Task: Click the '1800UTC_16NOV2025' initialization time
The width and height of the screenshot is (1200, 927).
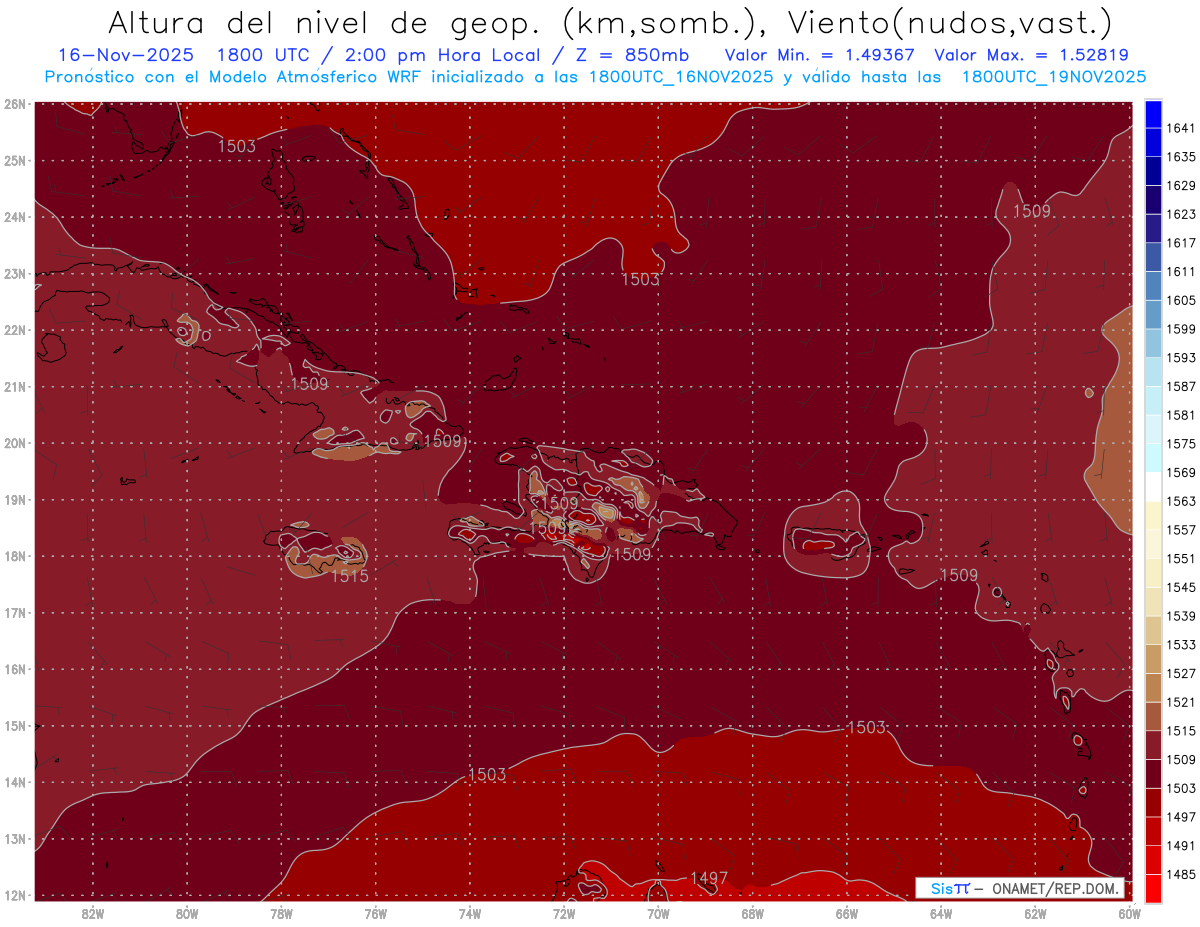Action: click(680, 77)
